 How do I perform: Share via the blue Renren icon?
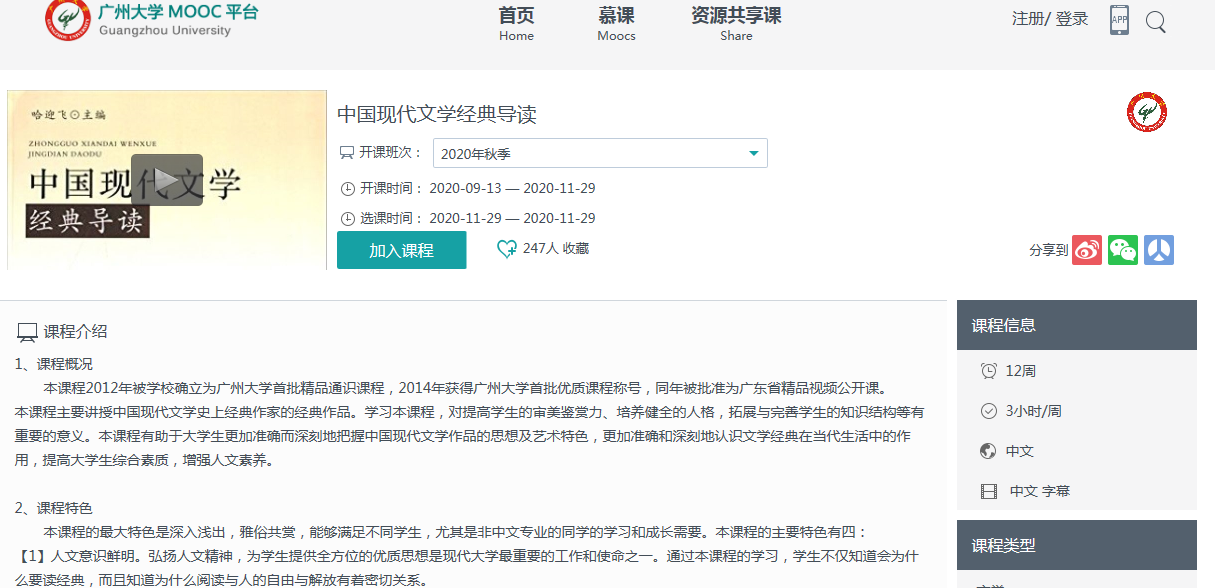tap(1159, 250)
